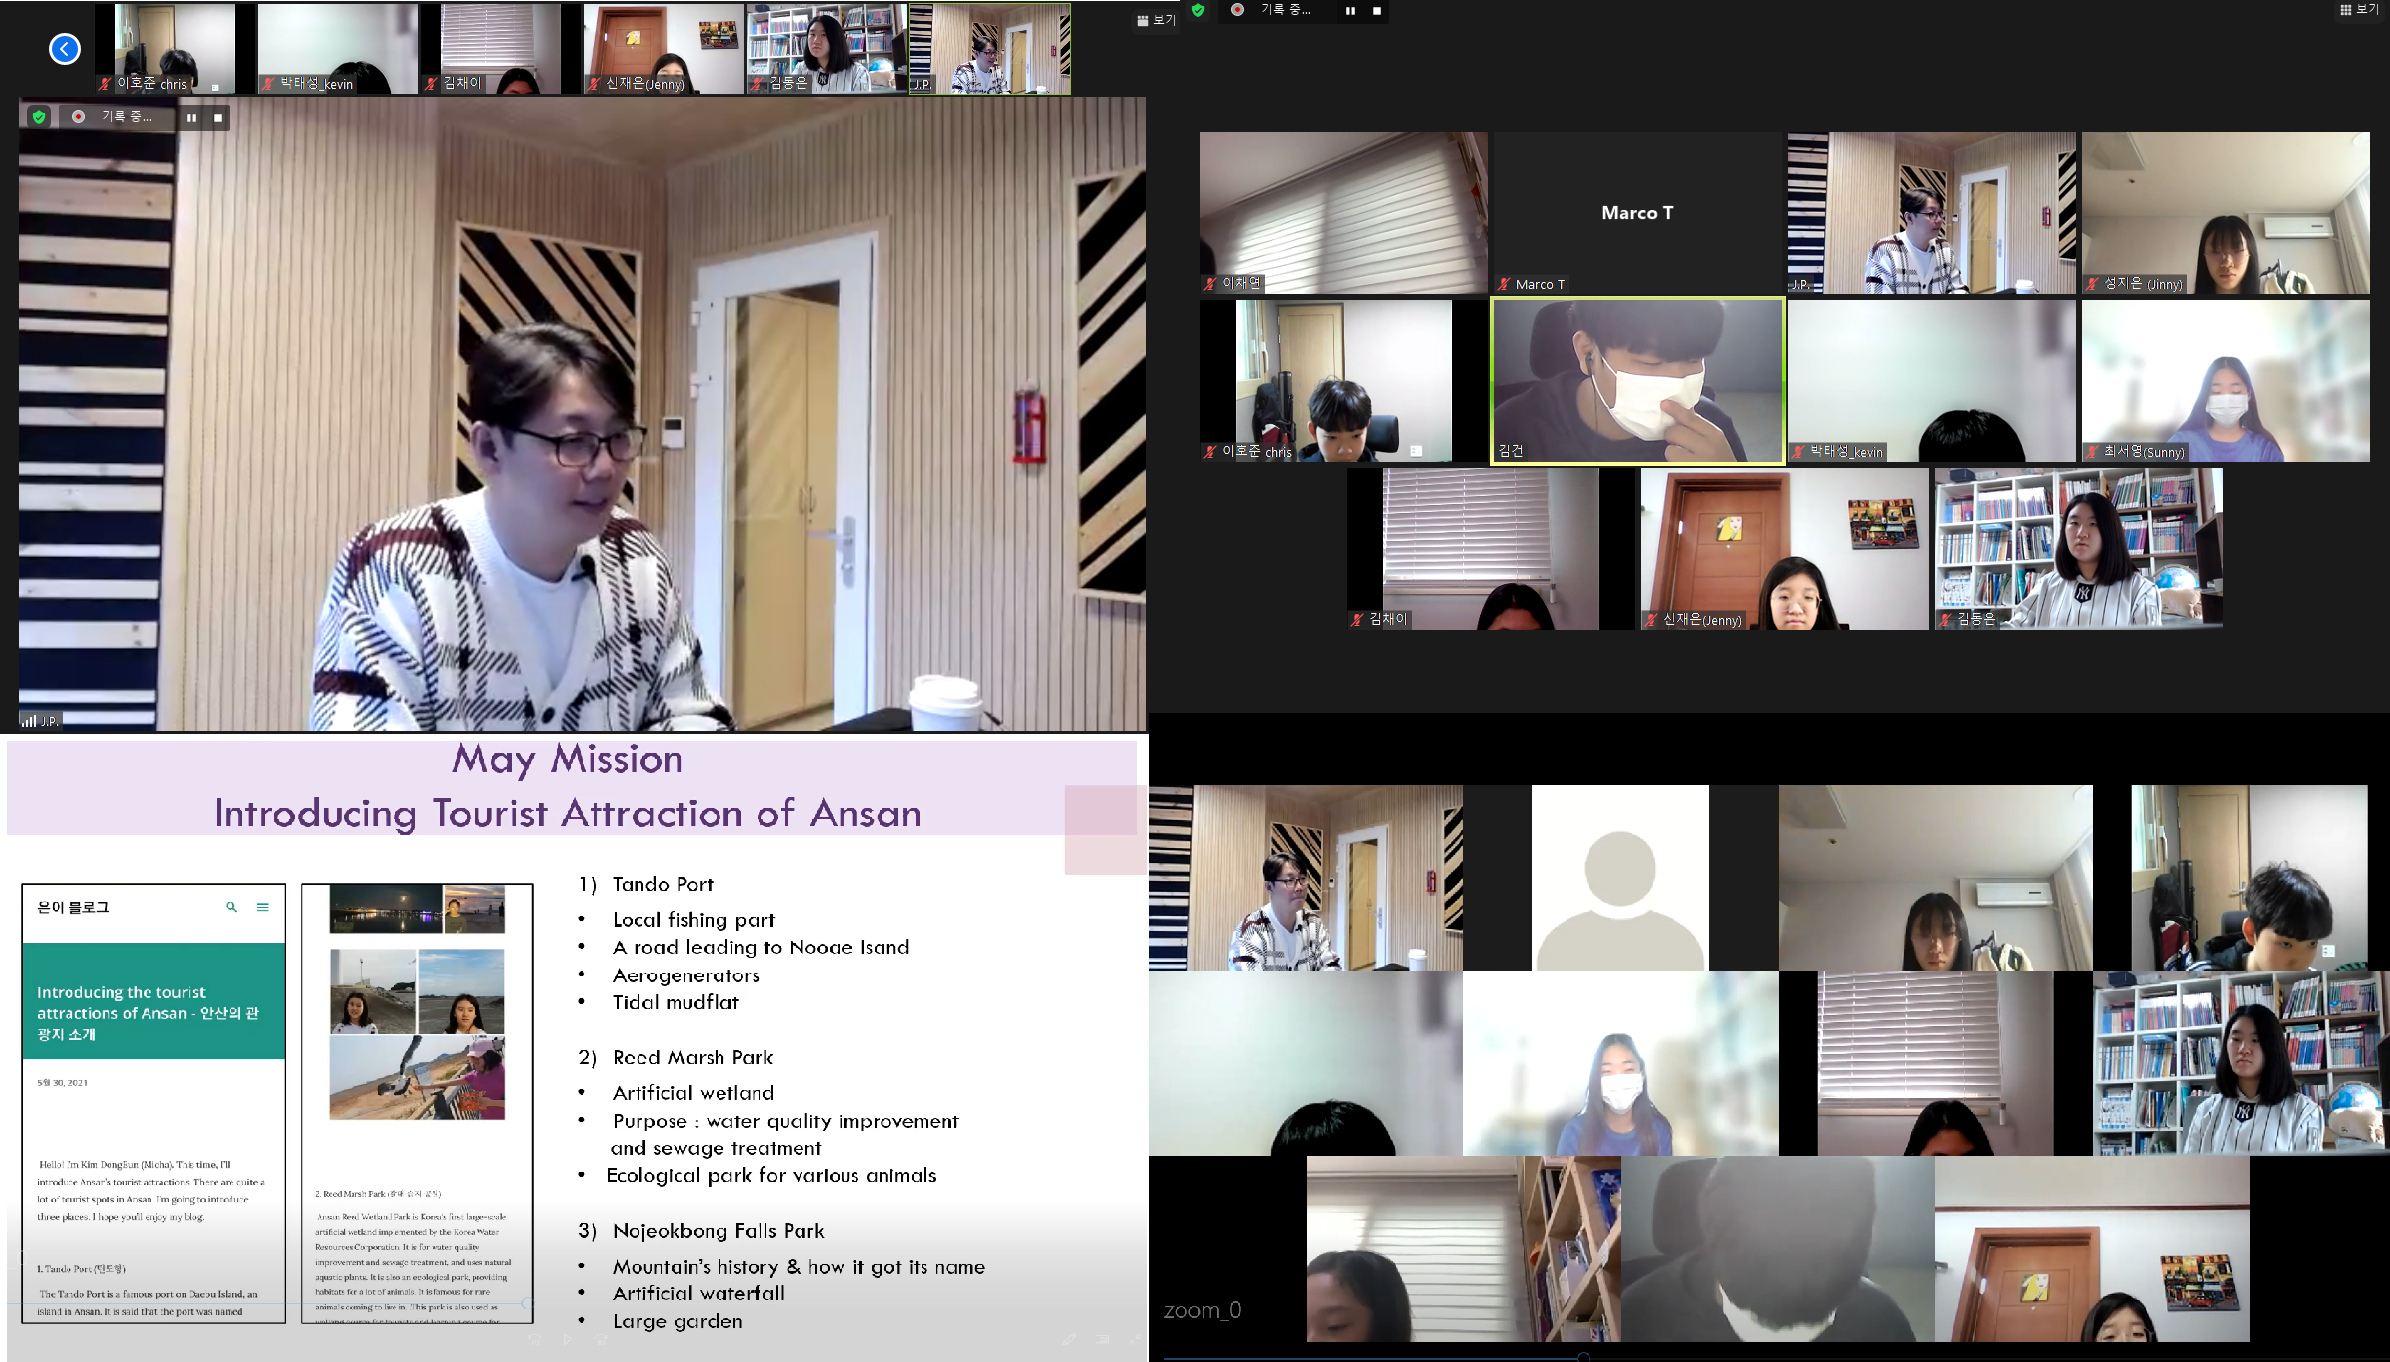Open the 보기 view dropdown in left window
2390x1362 pixels.
click(1157, 20)
